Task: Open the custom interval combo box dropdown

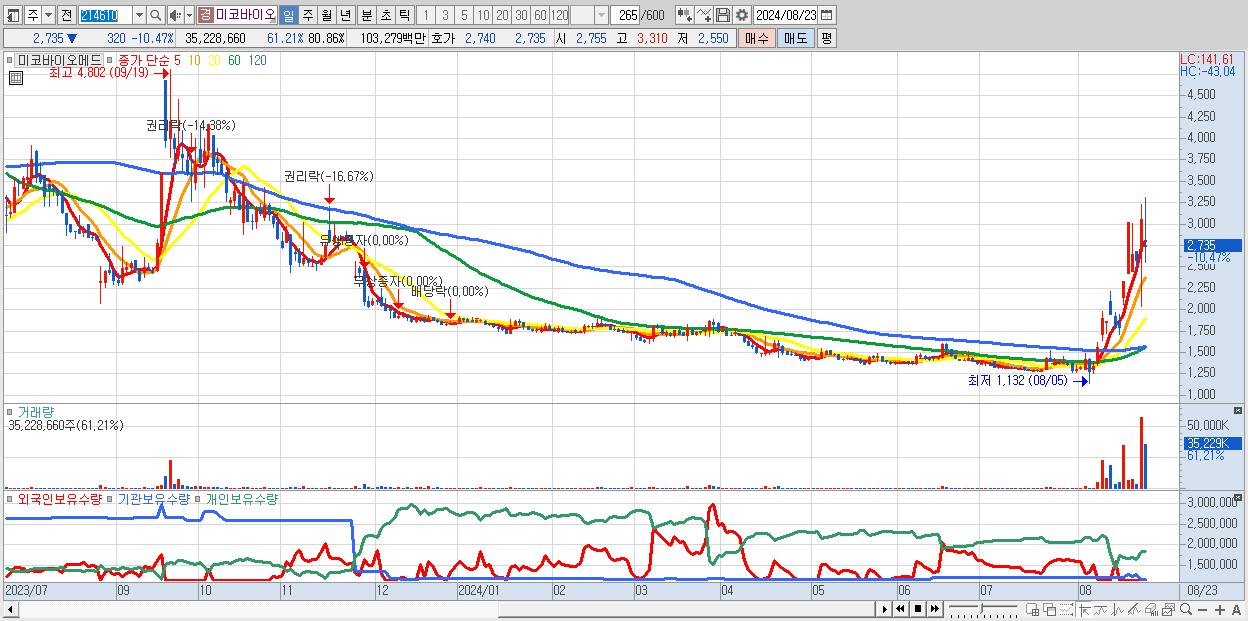Action: 601,16
